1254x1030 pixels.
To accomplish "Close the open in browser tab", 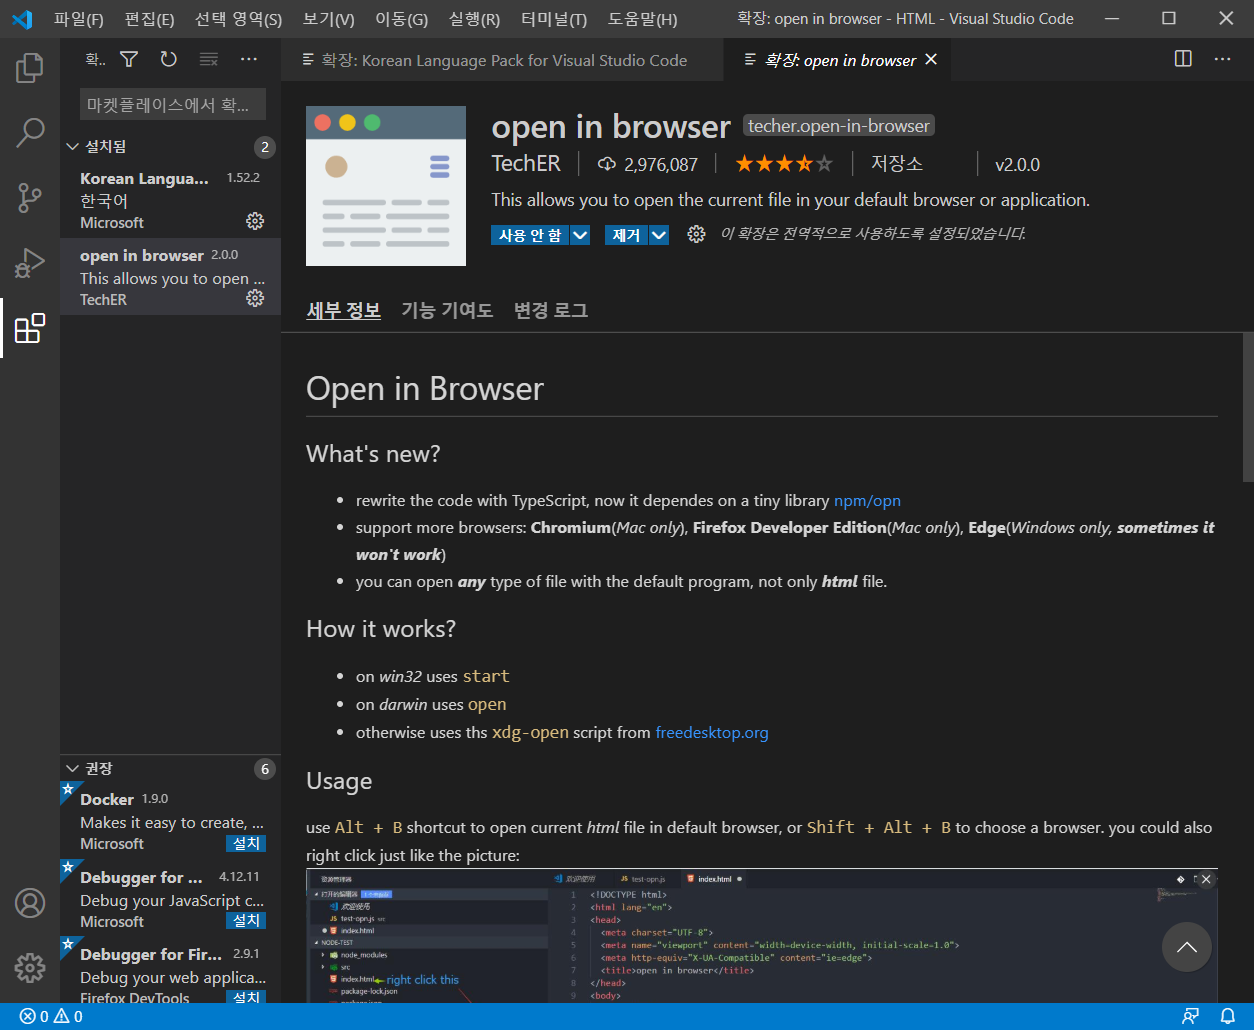I will 931,60.
